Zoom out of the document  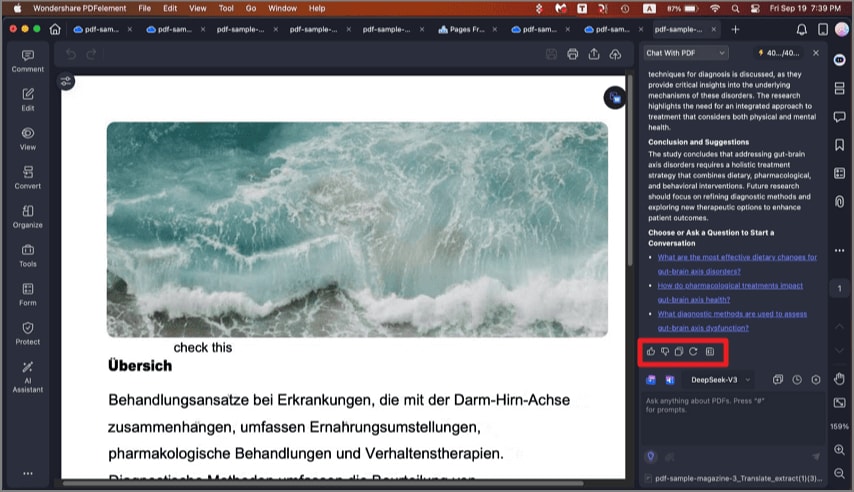(x=839, y=473)
